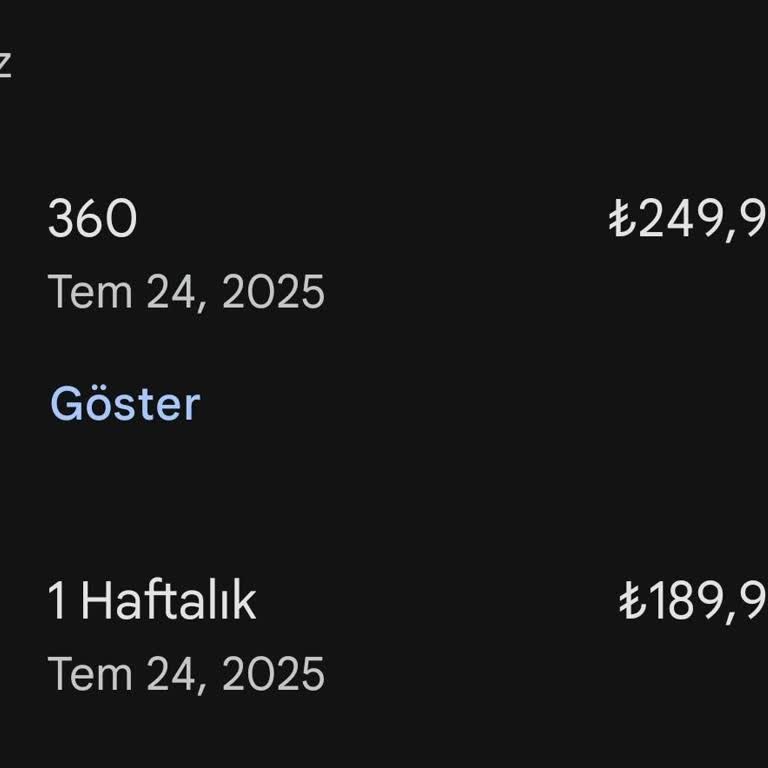Click the cut-off letter z at top left
Screen dimensions: 768x768
[4, 63]
